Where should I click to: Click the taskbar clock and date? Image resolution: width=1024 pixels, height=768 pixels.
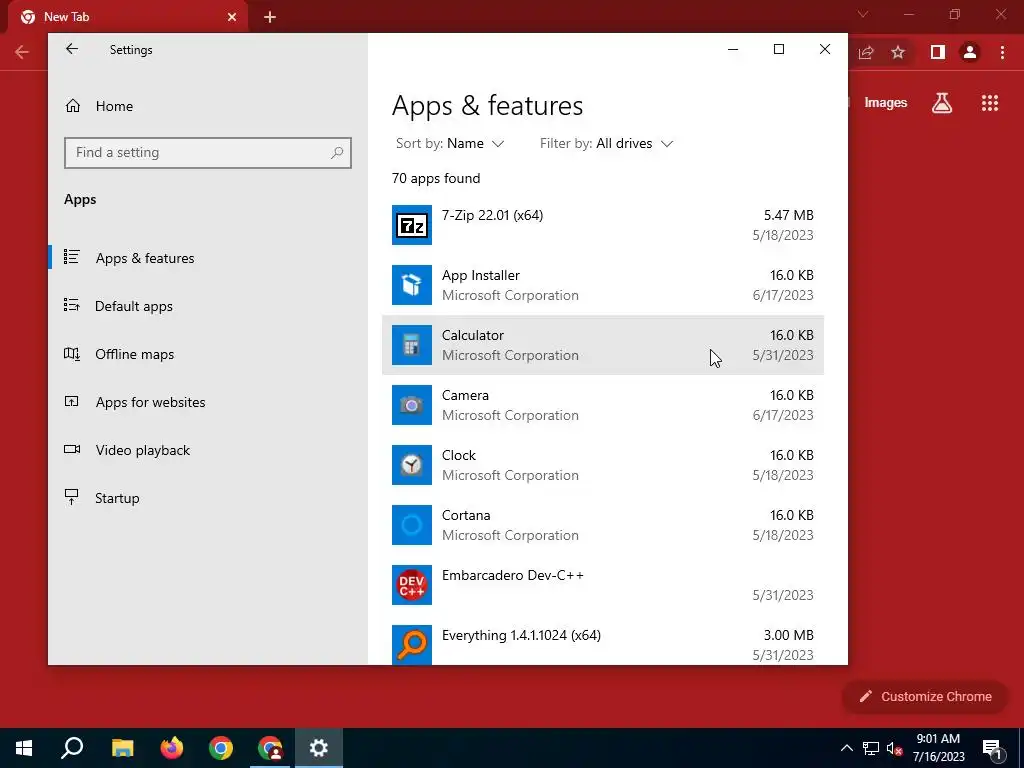point(938,748)
